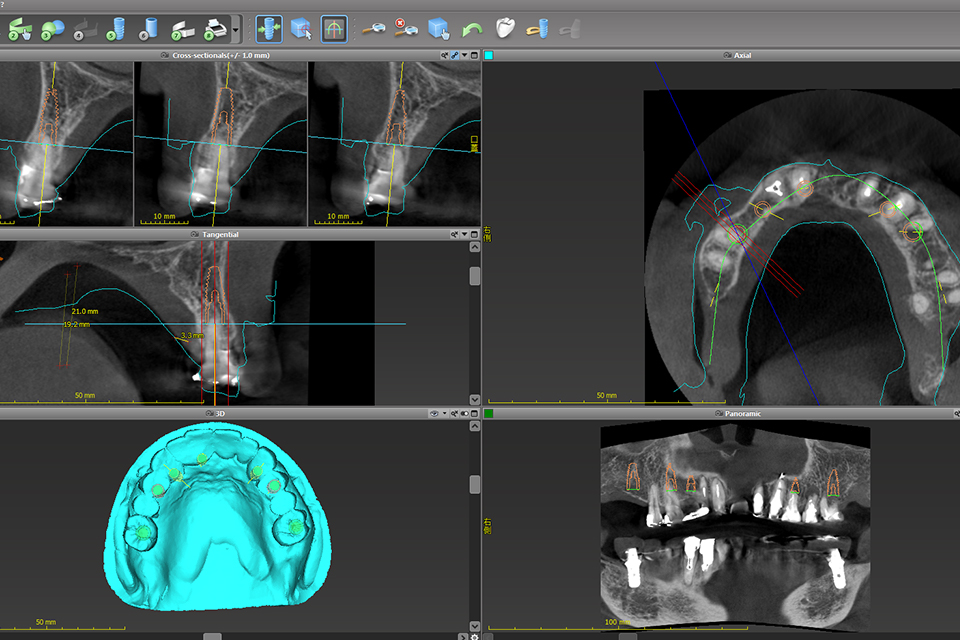Maximize the Cross-sectionals panel
Screen dimensions: 960x640
pos(474,55)
